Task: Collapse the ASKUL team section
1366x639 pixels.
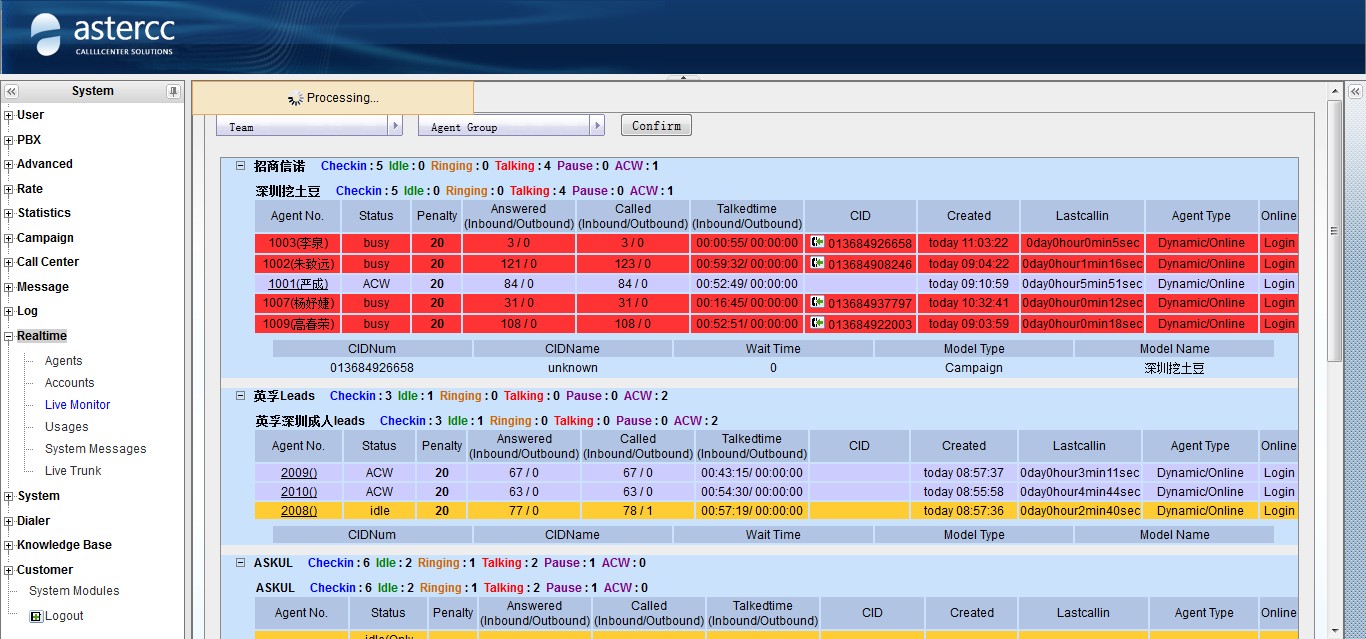Action: [240, 563]
